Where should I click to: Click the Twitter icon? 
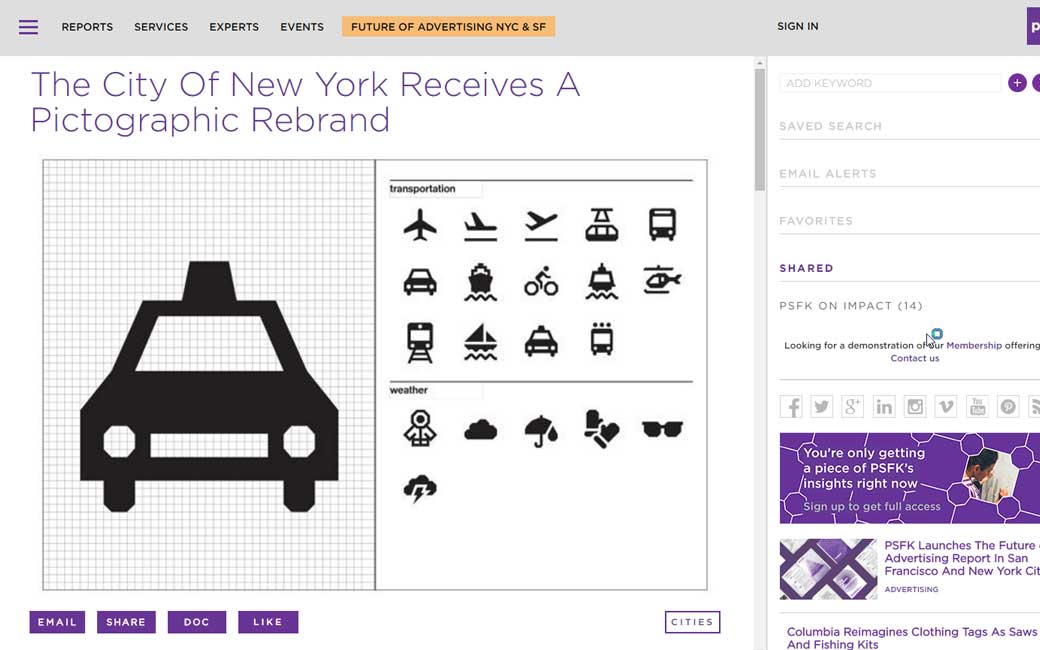click(x=822, y=406)
